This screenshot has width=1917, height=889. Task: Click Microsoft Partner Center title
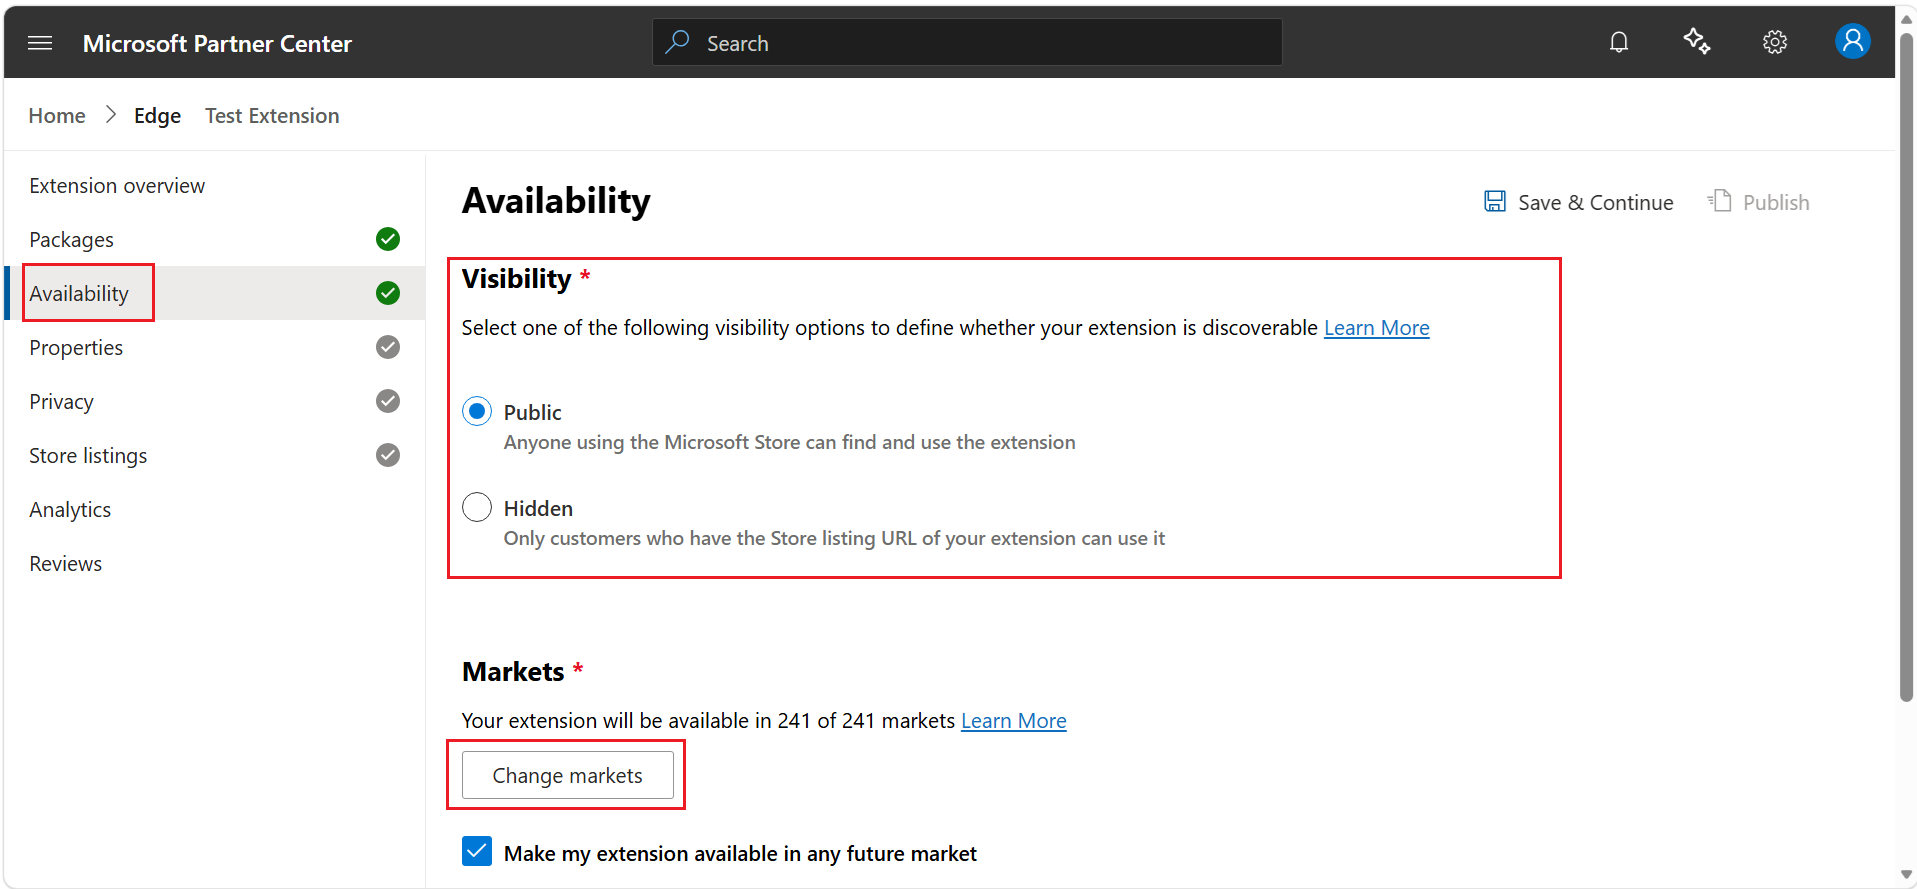coord(217,43)
